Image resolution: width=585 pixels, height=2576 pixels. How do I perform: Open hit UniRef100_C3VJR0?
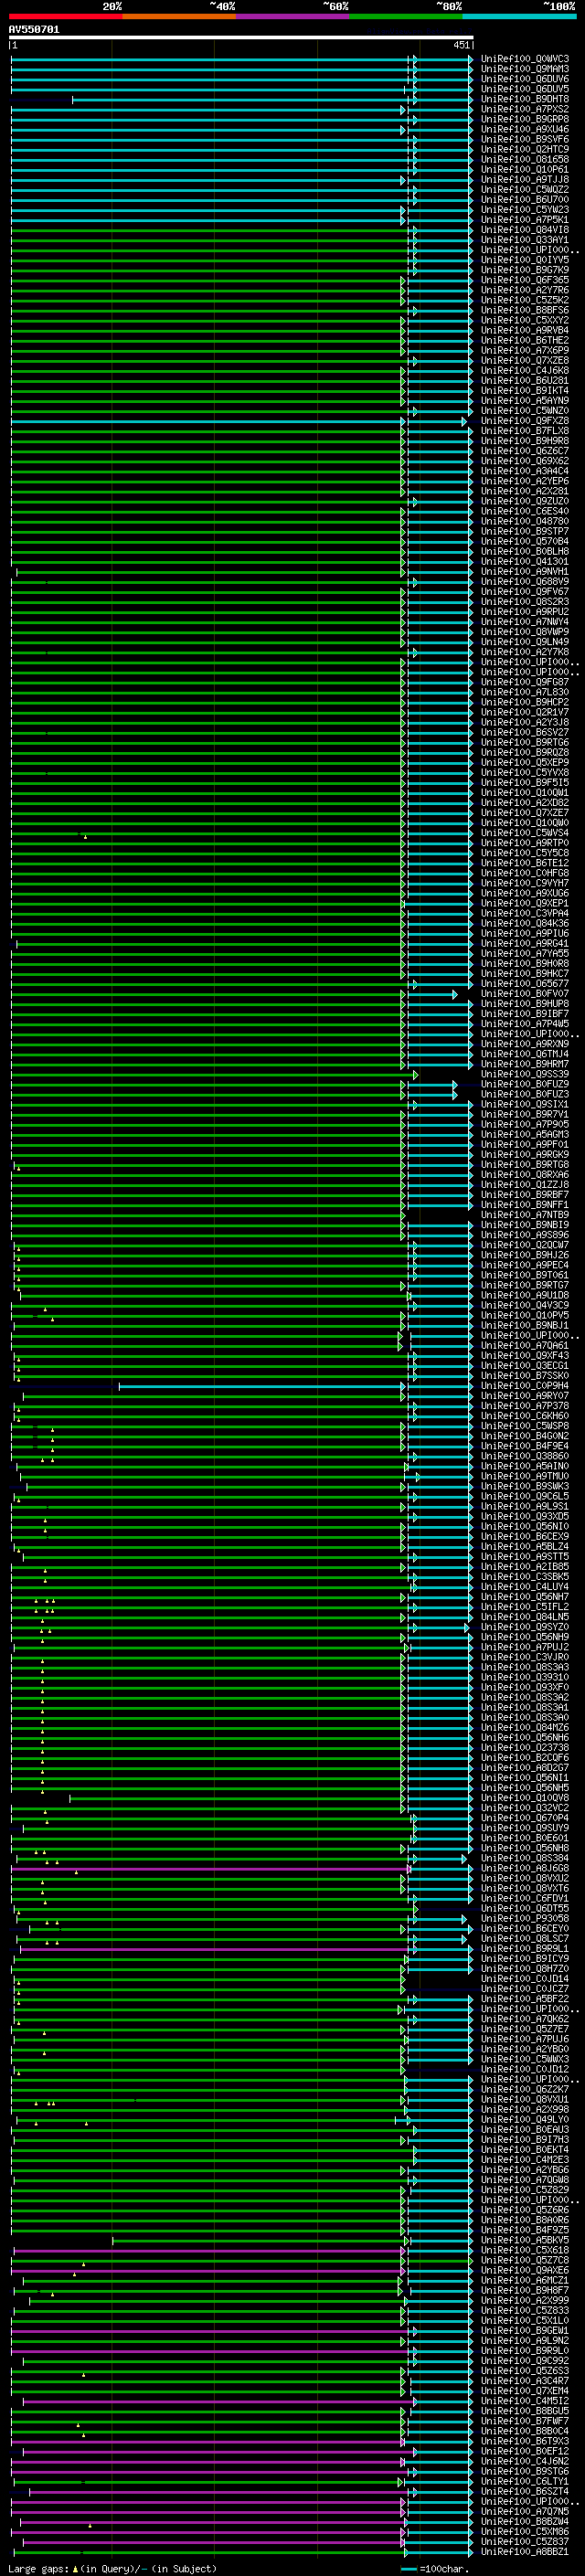(525, 1657)
